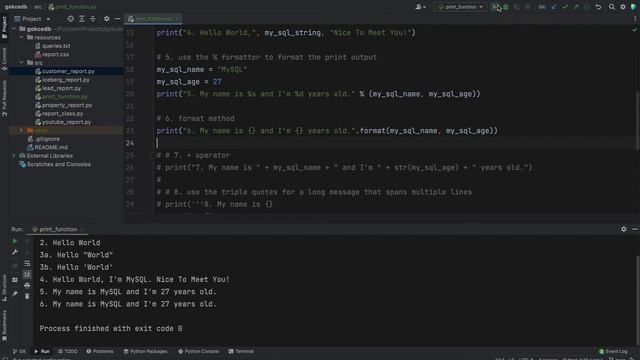
Task: Toggle Pull Requests sidebar button
Action: (4, 98)
